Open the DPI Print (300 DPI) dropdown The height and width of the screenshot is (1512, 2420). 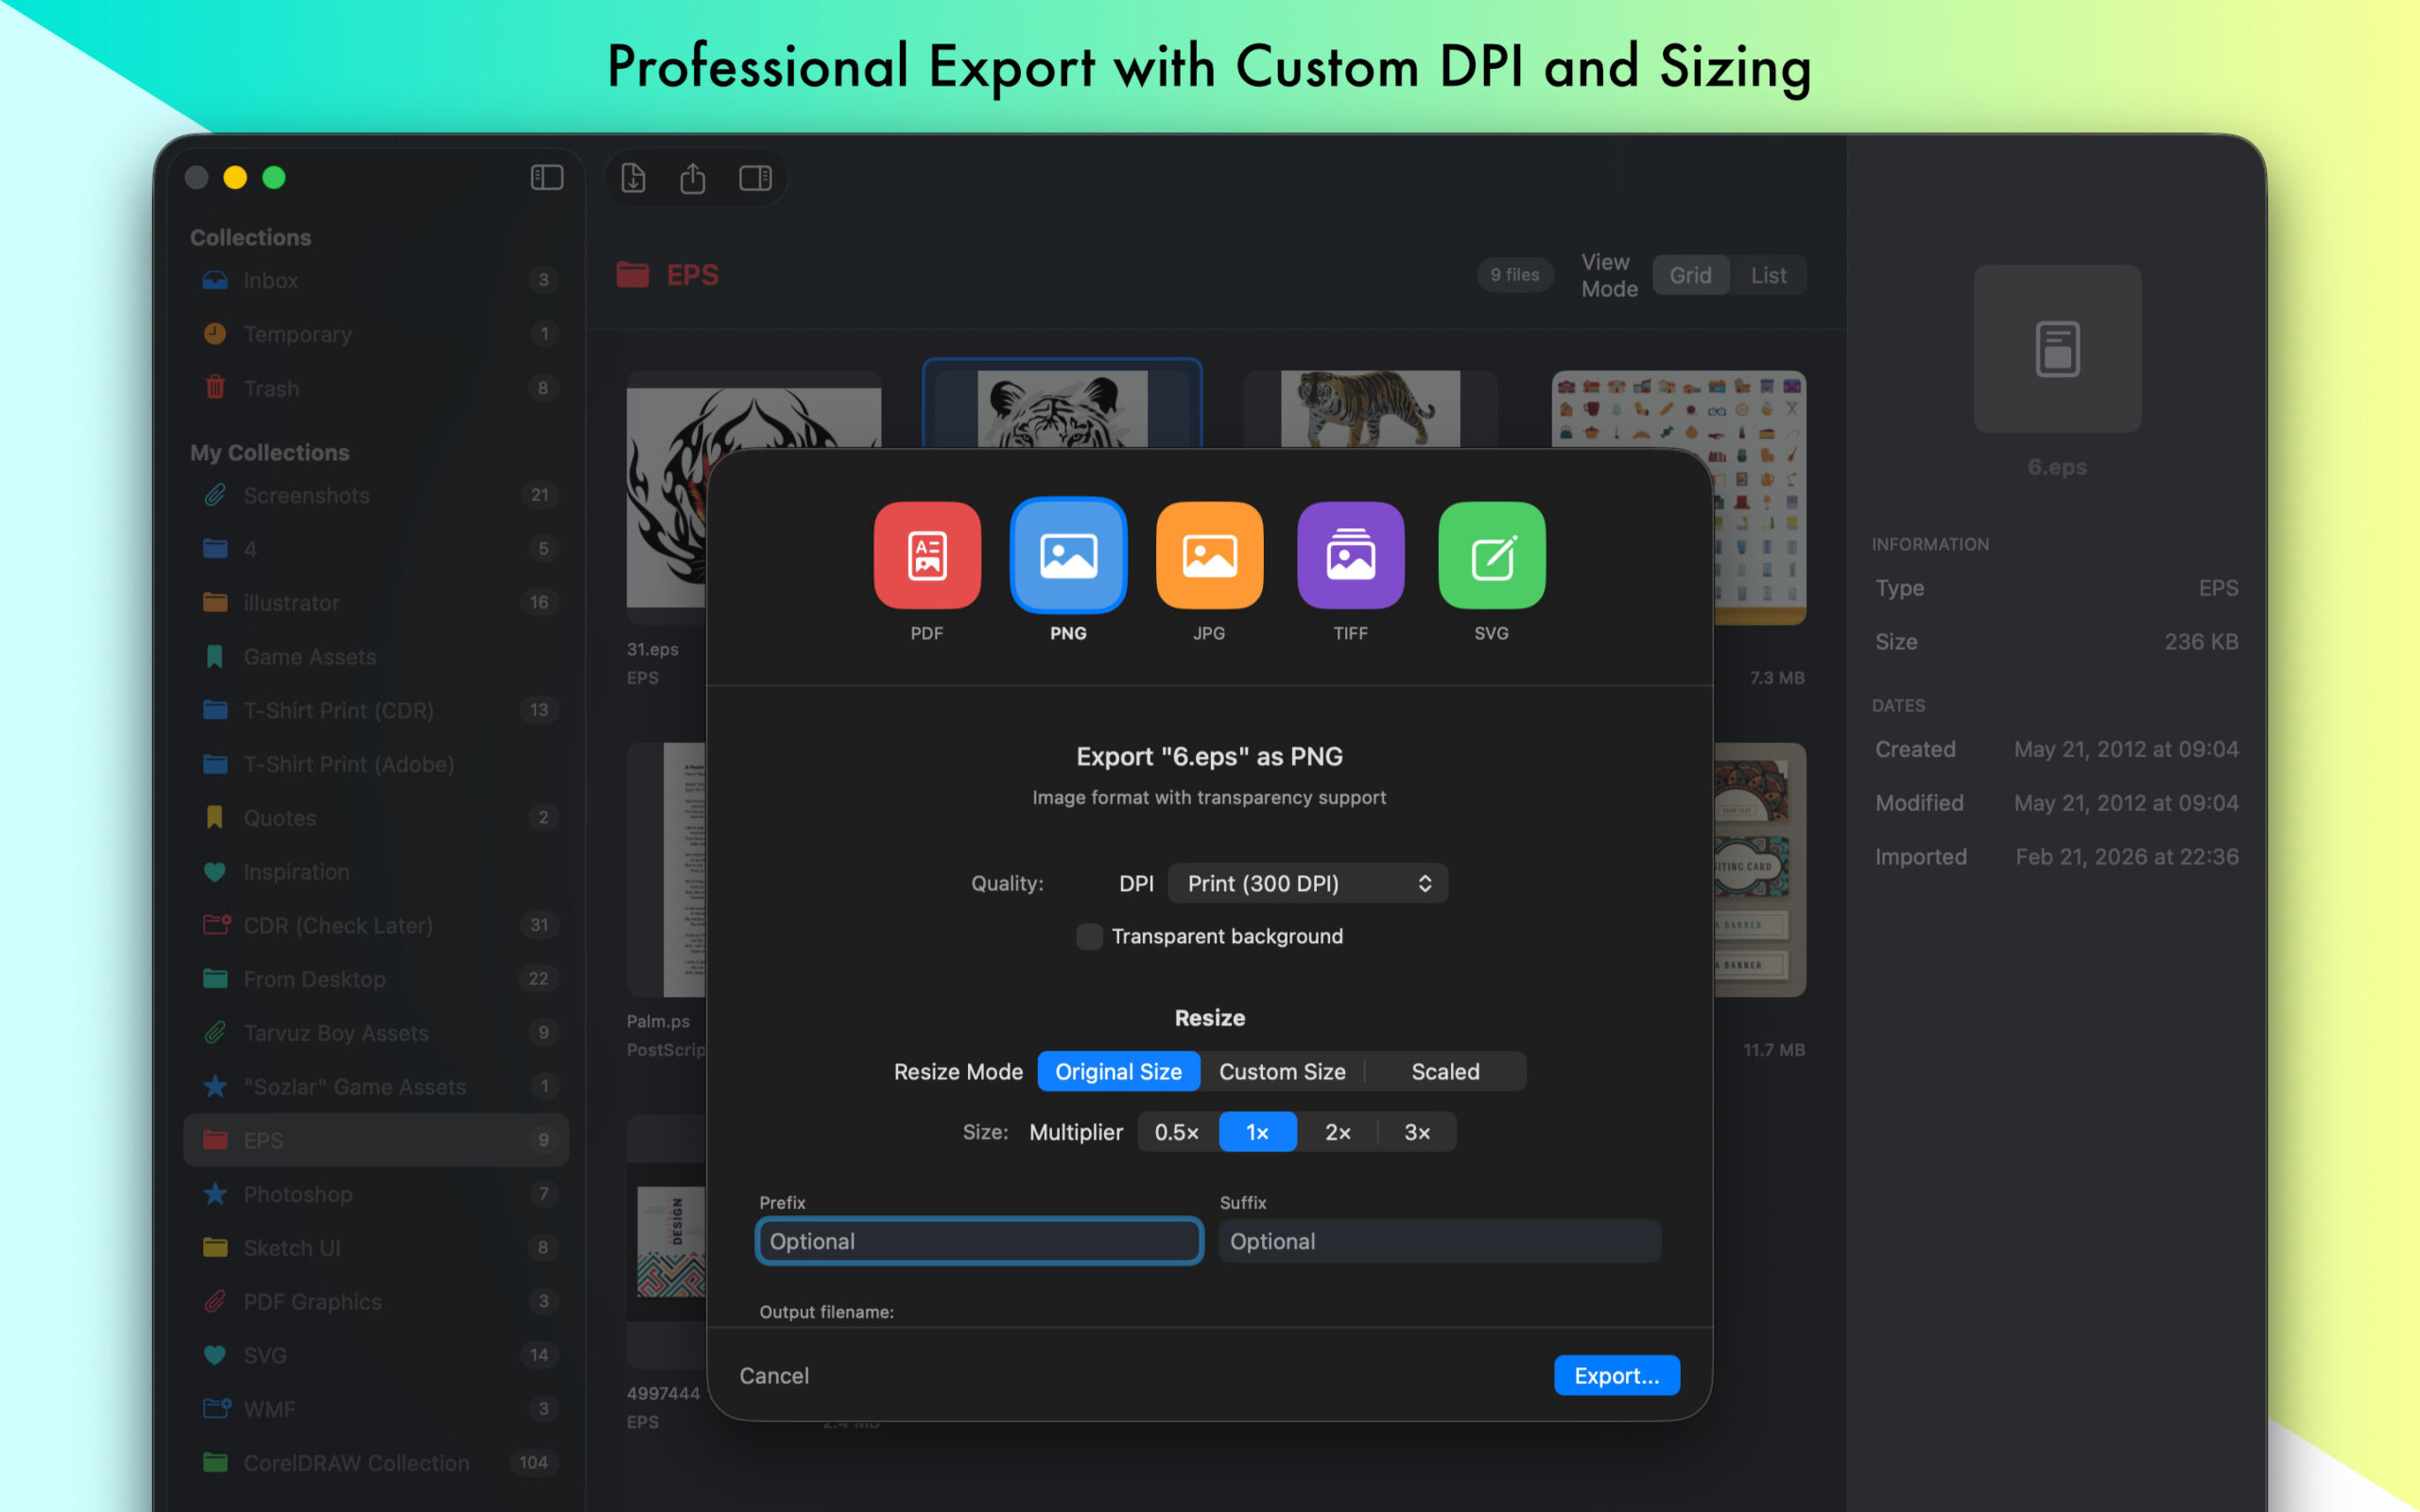click(1307, 883)
